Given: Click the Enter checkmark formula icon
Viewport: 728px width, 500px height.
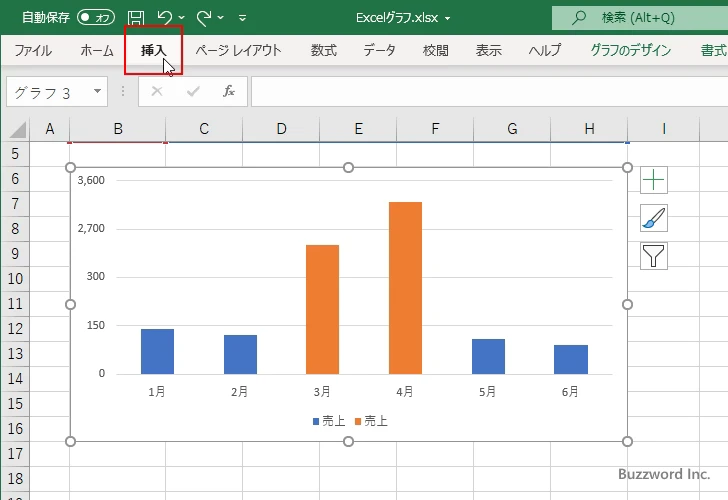Looking at the screenshot, I should [x=193, y=91].
